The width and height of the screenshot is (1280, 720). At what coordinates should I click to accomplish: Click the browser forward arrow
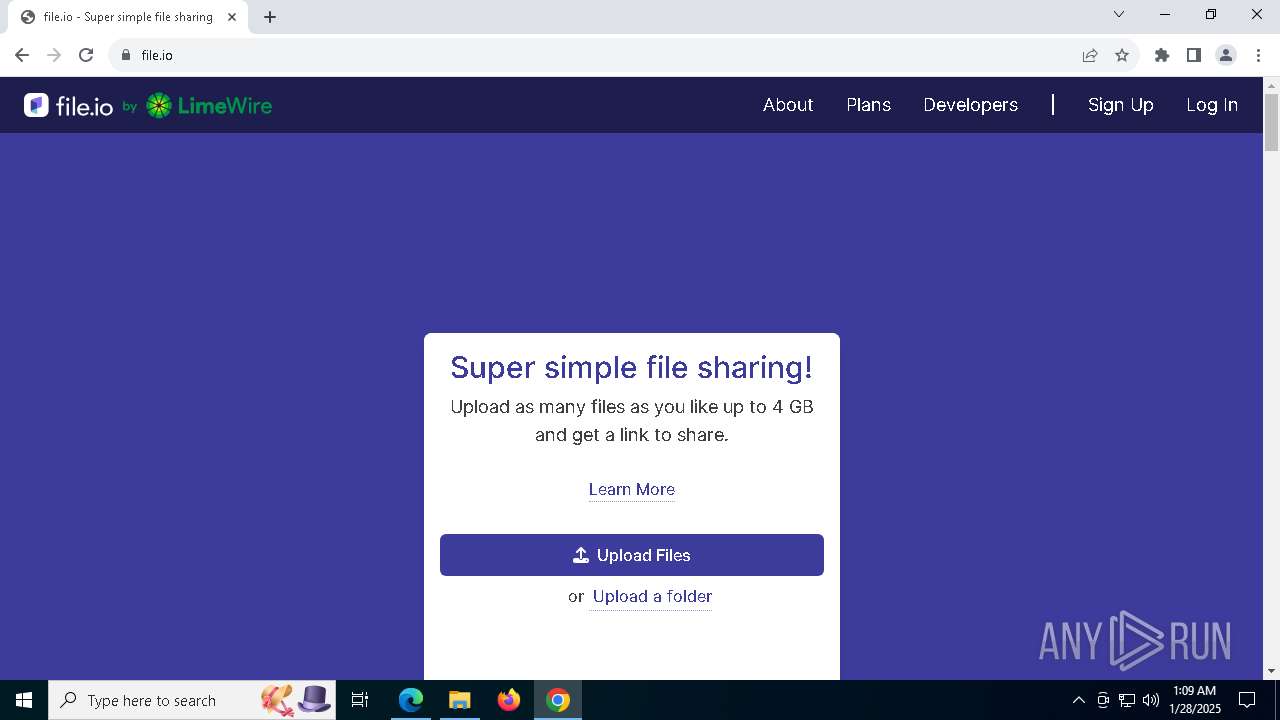pyautogui.click(x=54, y=55)
